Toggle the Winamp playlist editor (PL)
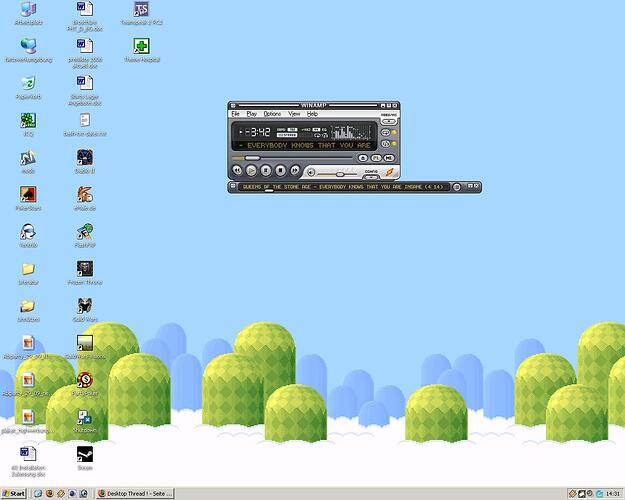The width and height of the screenshot is (625, 500). click(376, 158)
